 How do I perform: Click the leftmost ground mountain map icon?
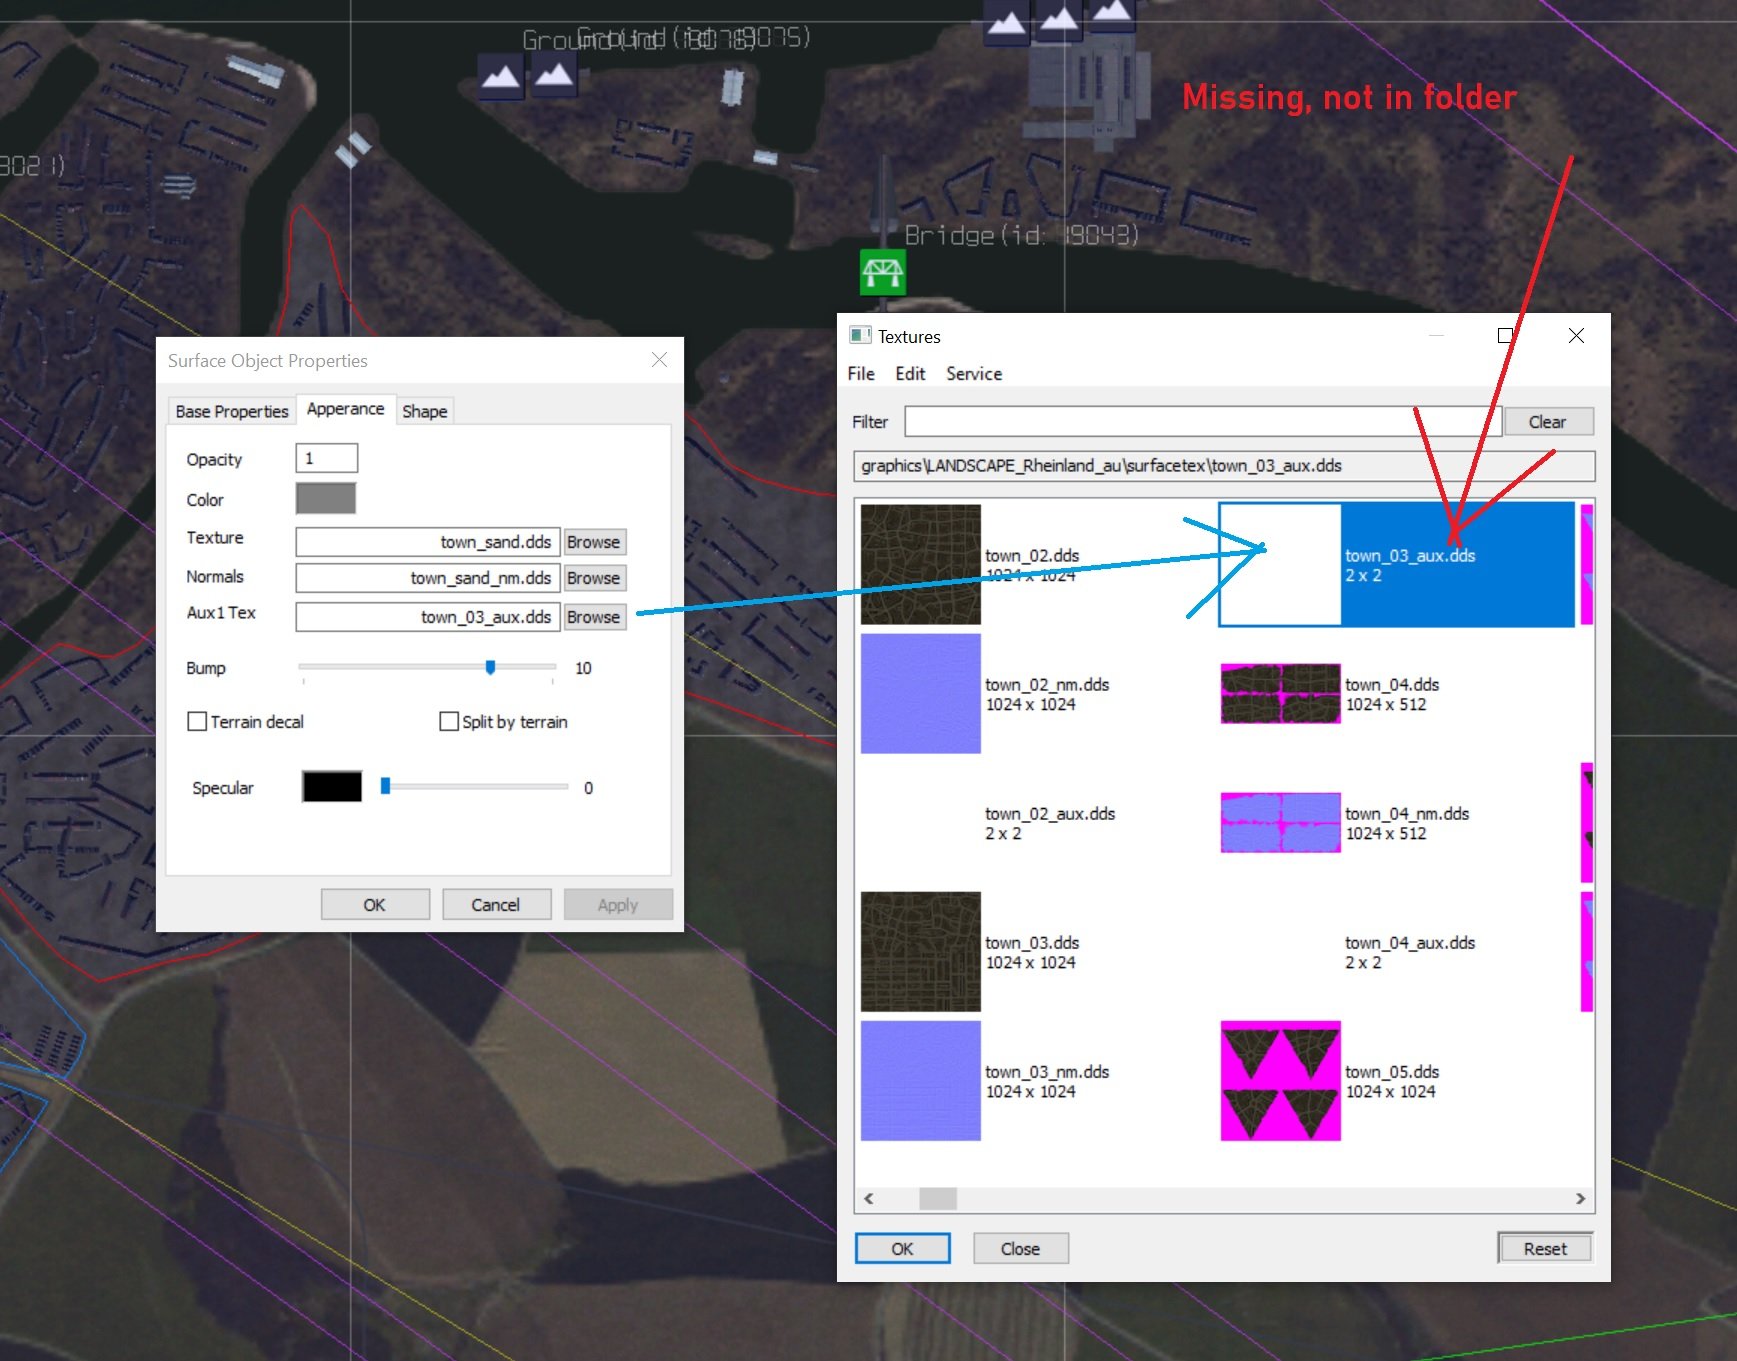point(500,77)
